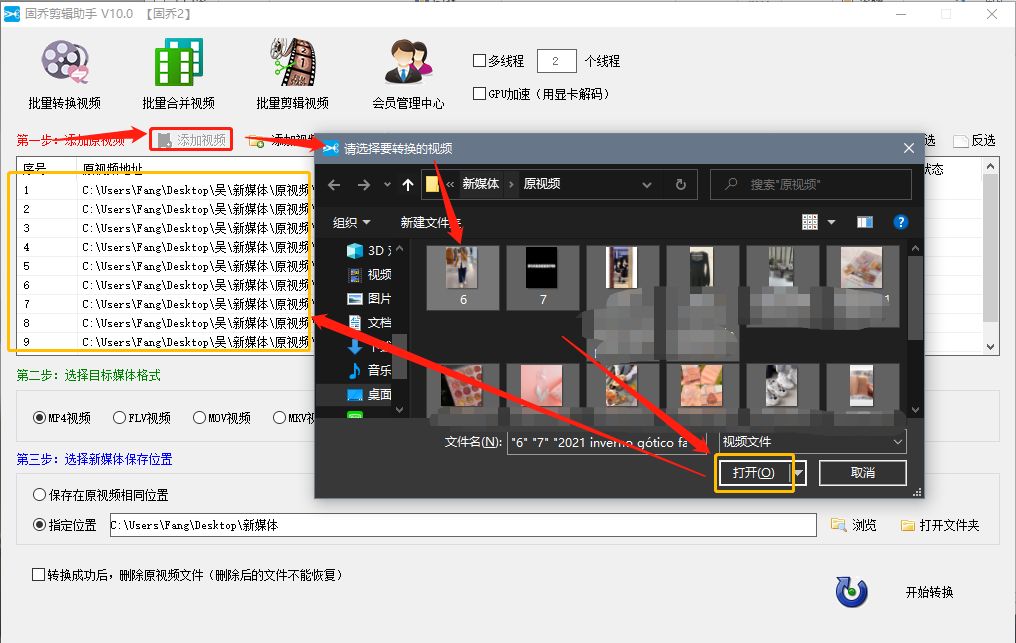Screen dimensions: 1016x643
Task: Go up one folder level
Action: click(x=408, y=185)
